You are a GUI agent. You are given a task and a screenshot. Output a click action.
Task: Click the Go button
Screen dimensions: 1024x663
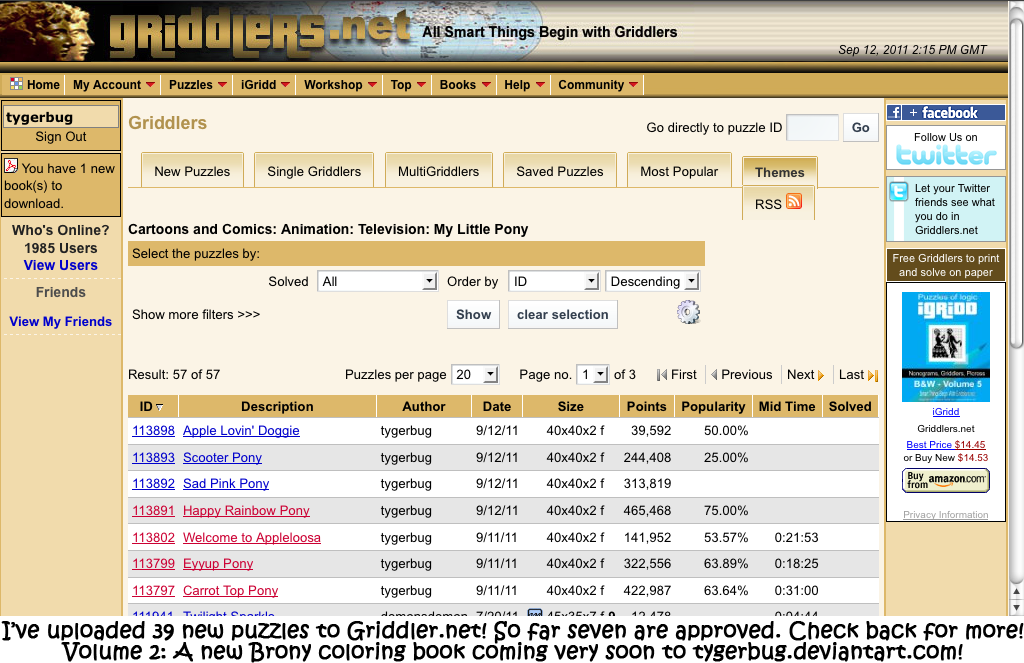tap(860, 128)
